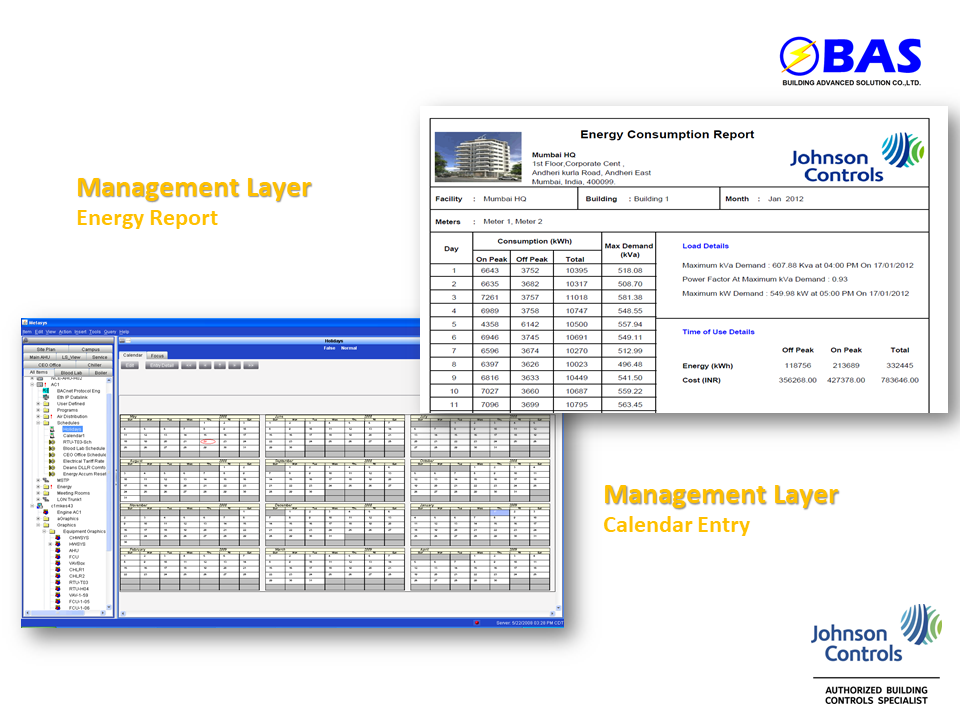The height and width of the screenshot is (720, 960).
Task: Click the circled date in May calendar
Action: (208, 441)
